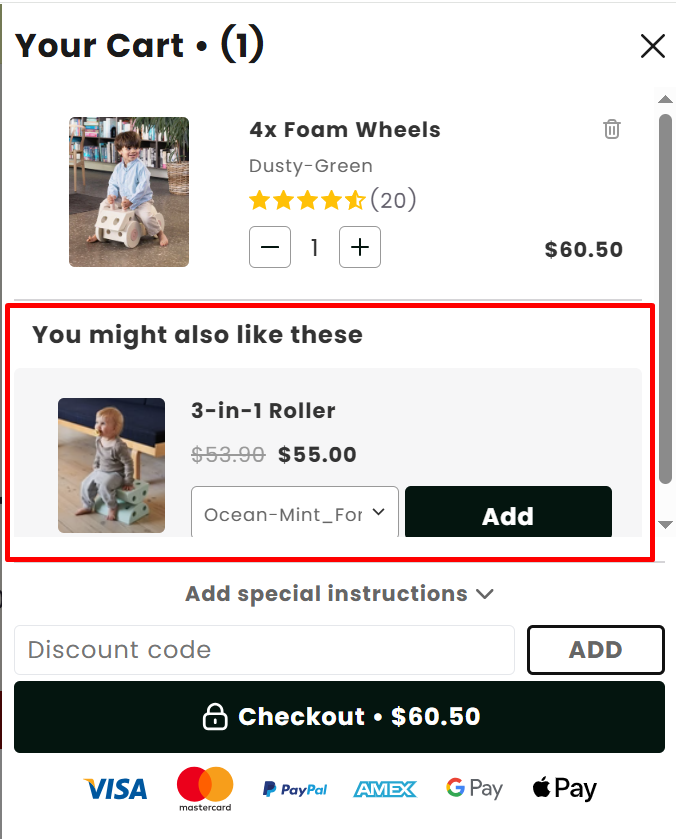Open the 3-in-1 Roller product image
This screenshot has height=839, width=676.
click(x=111, y=465)
